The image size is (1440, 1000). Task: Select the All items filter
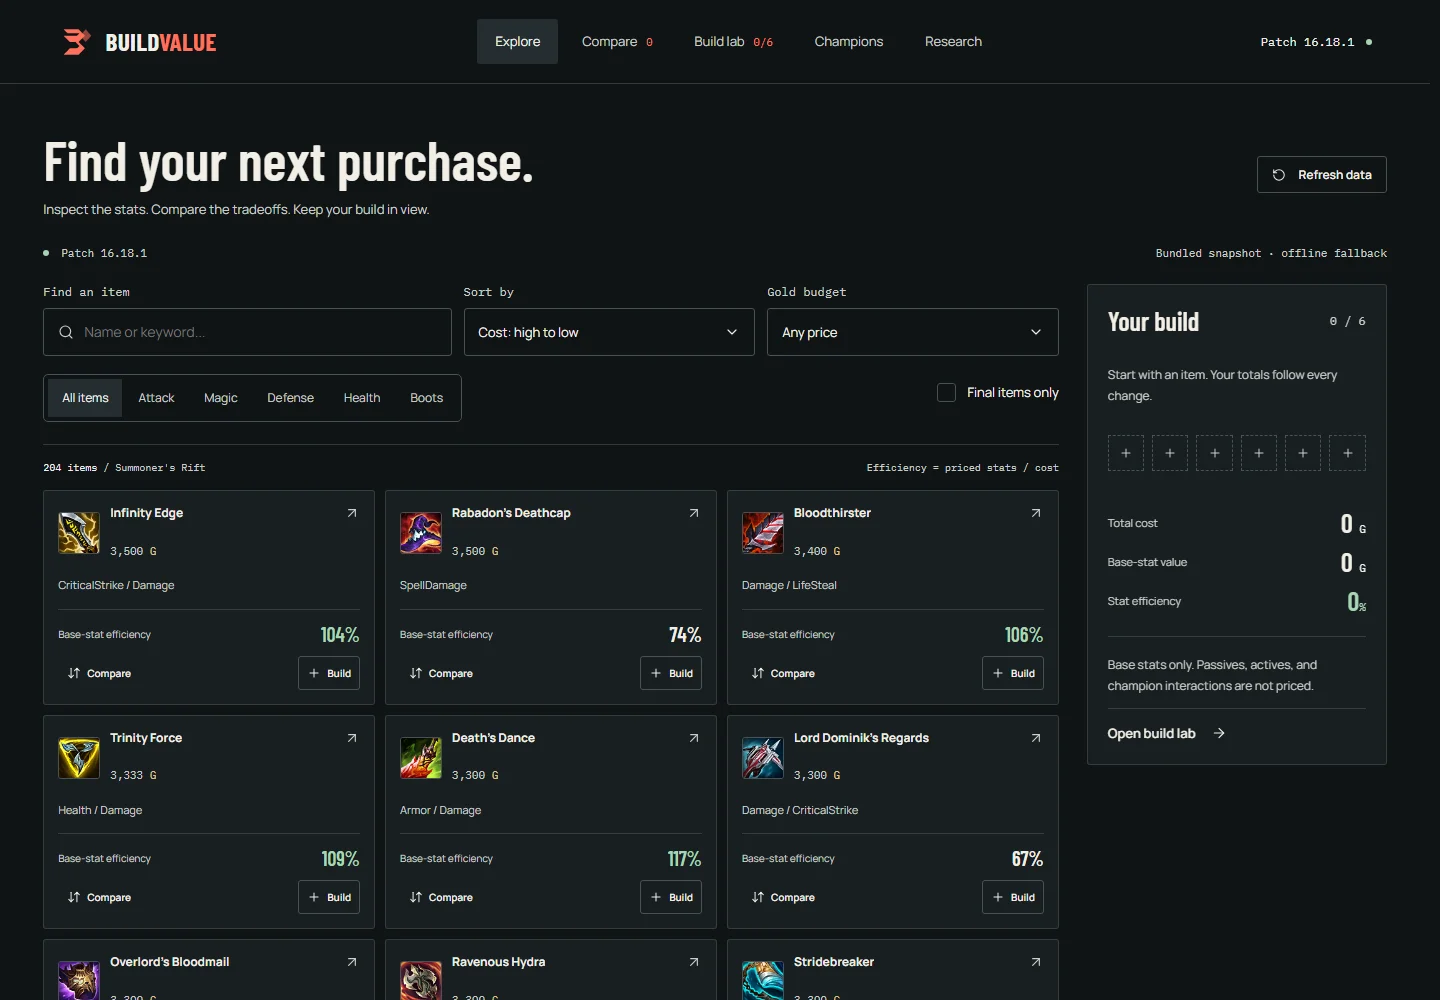click(x=85, y=398)
